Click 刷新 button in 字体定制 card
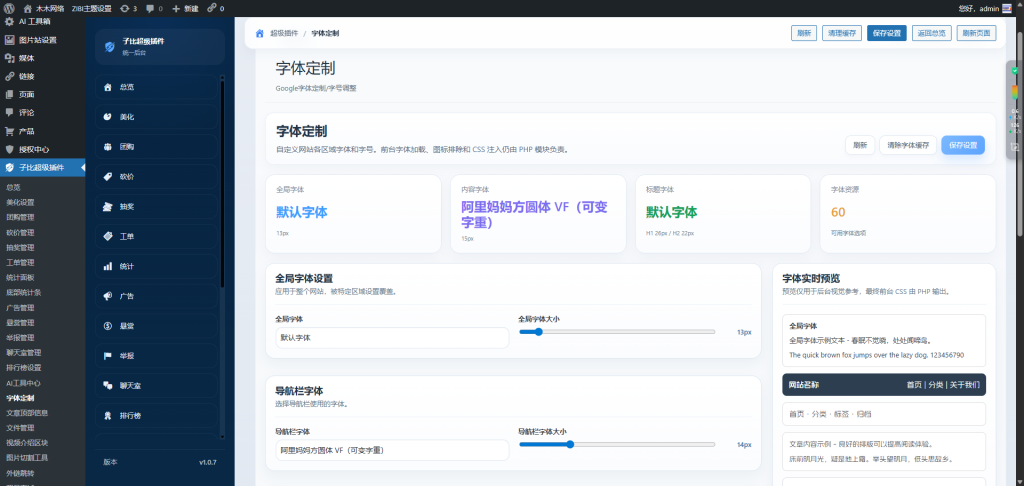The width and height of the screenshot is (1024, 486). (x=860, y=145)
